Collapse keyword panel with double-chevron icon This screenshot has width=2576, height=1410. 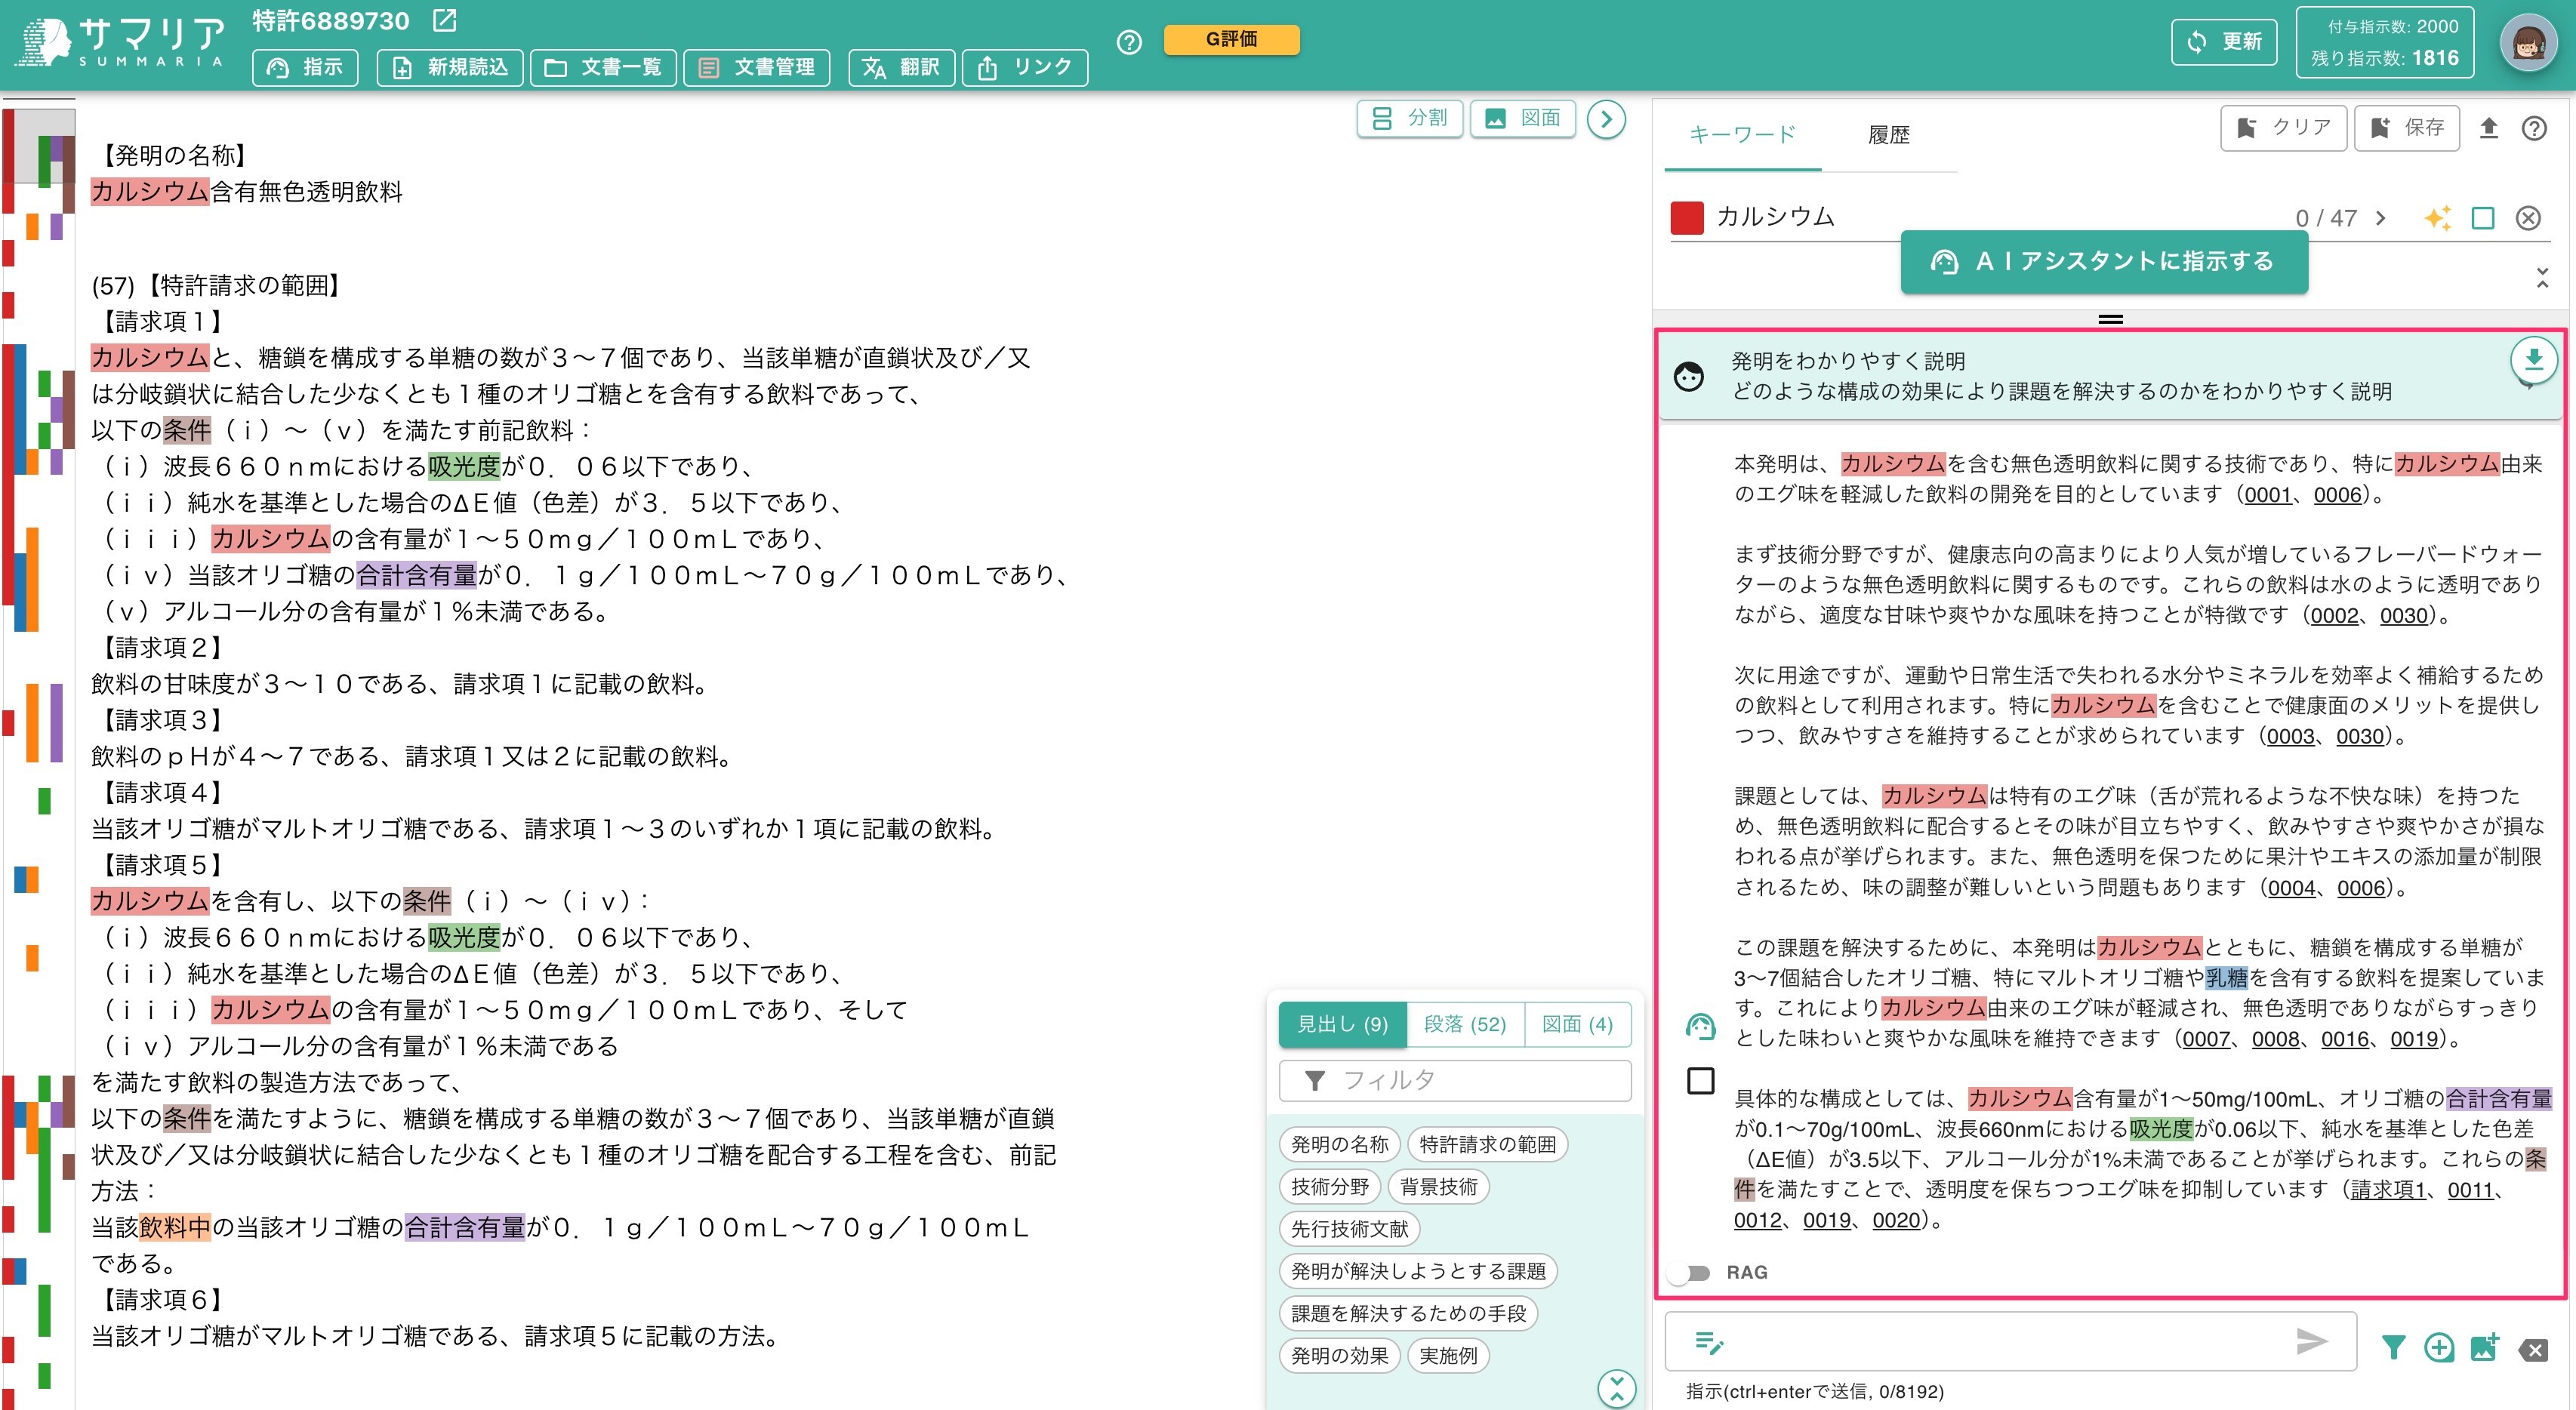point(2542,278)
